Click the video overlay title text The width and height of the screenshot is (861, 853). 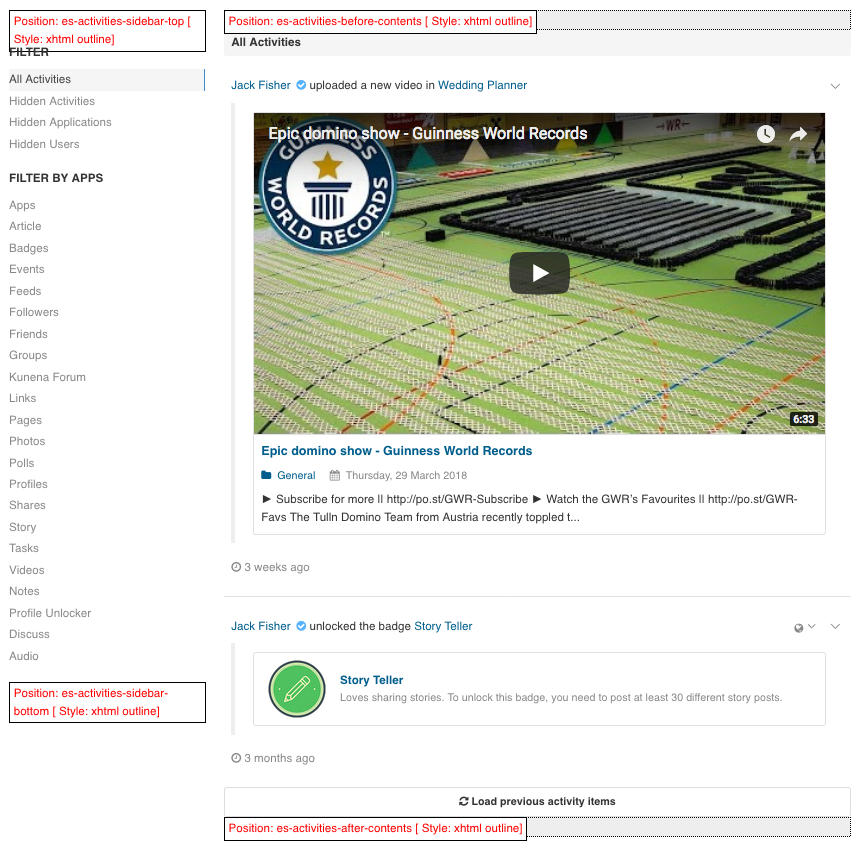coord(428,133)
